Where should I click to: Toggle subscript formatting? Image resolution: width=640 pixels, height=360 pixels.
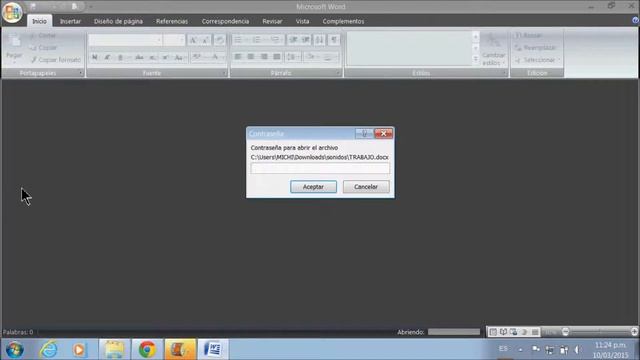point(153,58)
